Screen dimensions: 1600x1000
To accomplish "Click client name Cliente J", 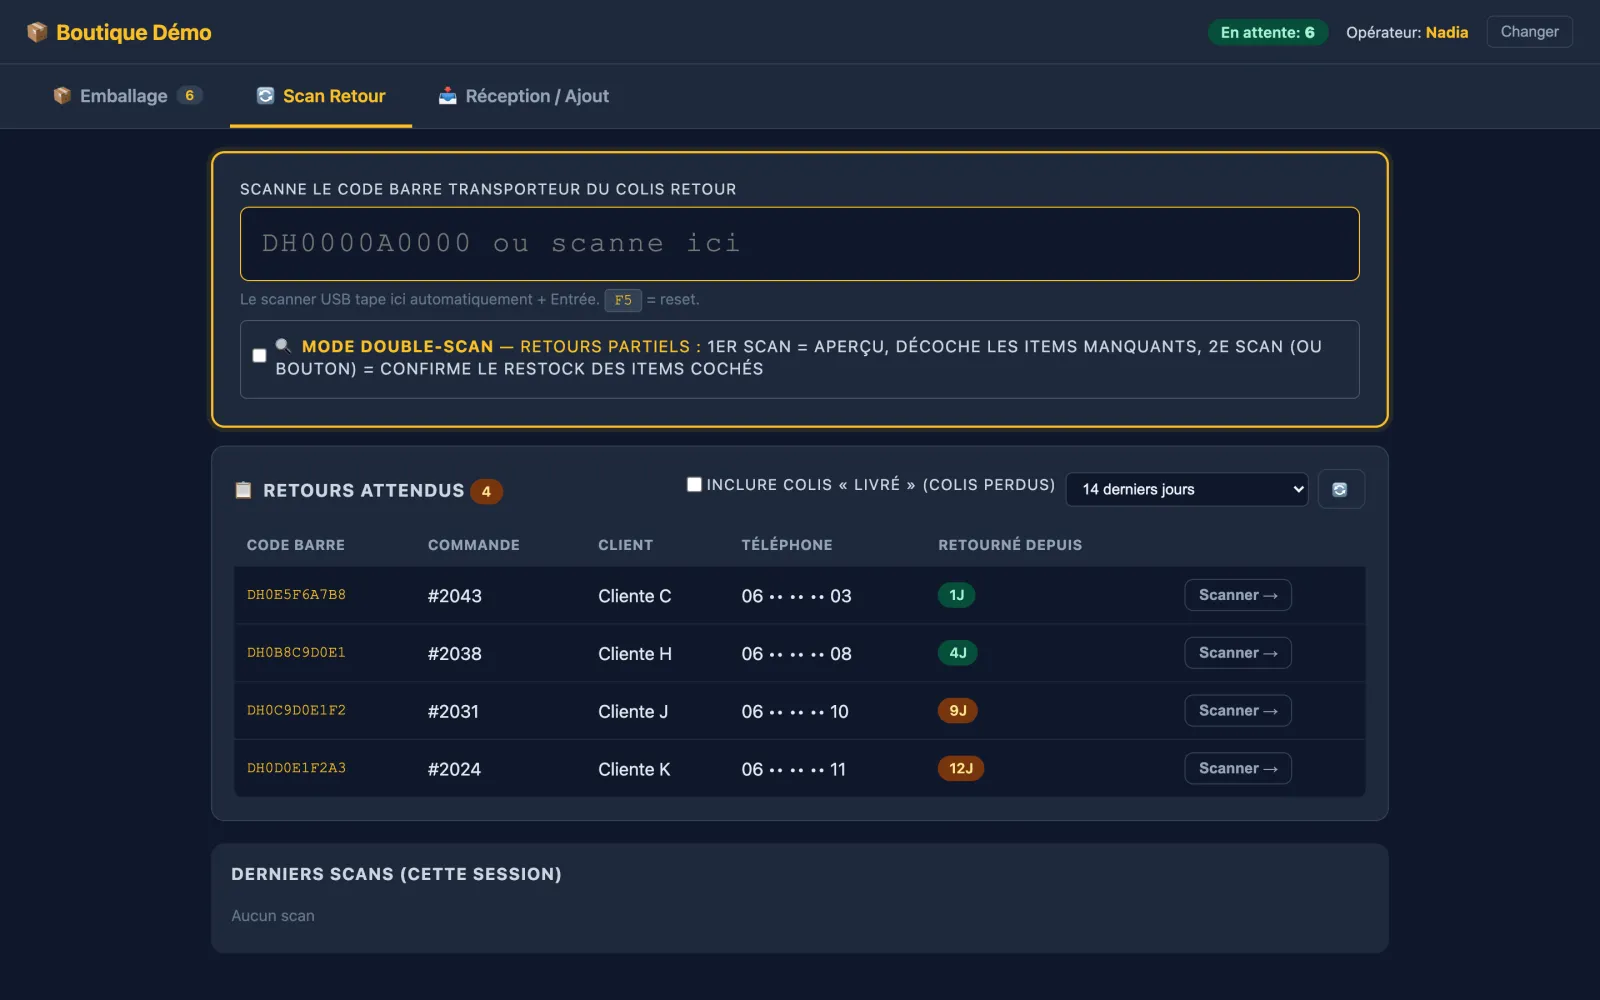I will coord(633,712).
